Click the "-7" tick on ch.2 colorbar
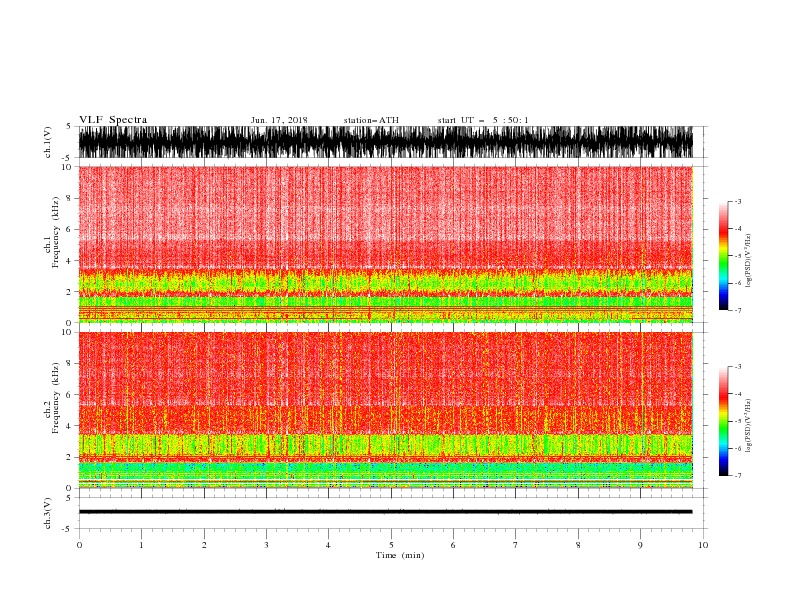This screenshot has width=792, height=612. tap(737, 476)
